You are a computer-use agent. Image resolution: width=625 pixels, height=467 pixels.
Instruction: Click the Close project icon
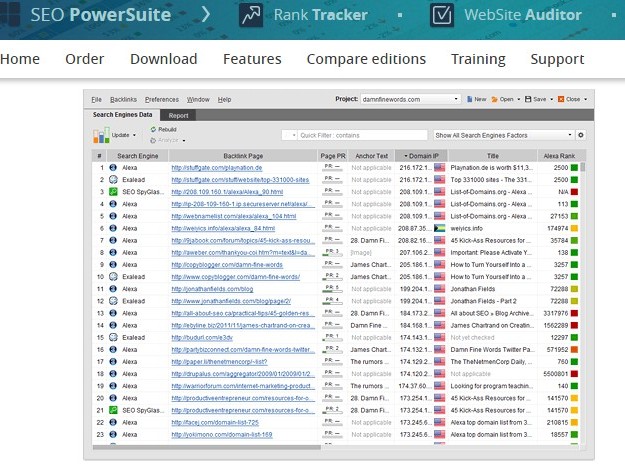pos(561,99)
